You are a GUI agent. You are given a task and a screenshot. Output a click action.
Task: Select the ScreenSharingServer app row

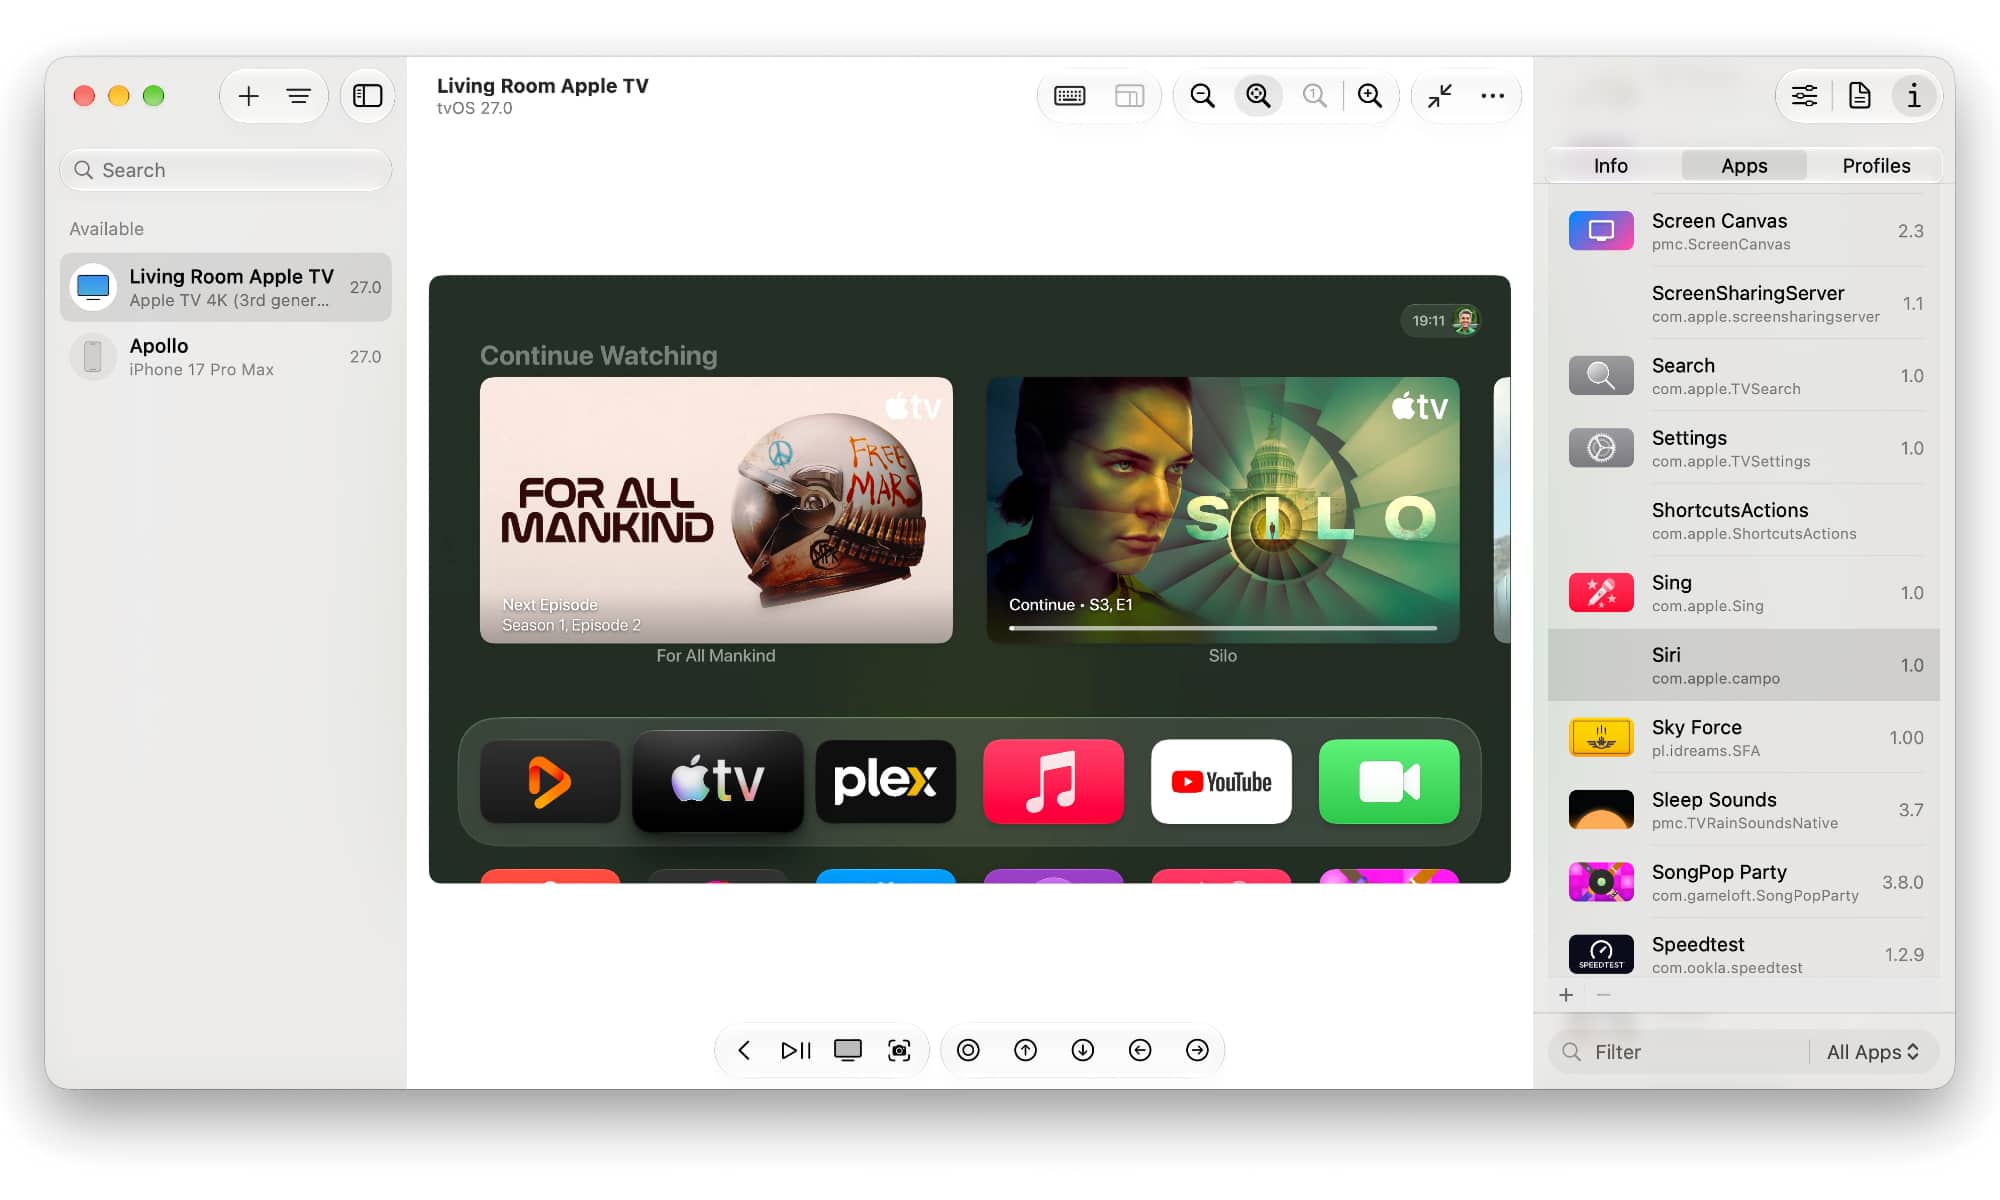pyautogui.click(x=1743, y=304)
